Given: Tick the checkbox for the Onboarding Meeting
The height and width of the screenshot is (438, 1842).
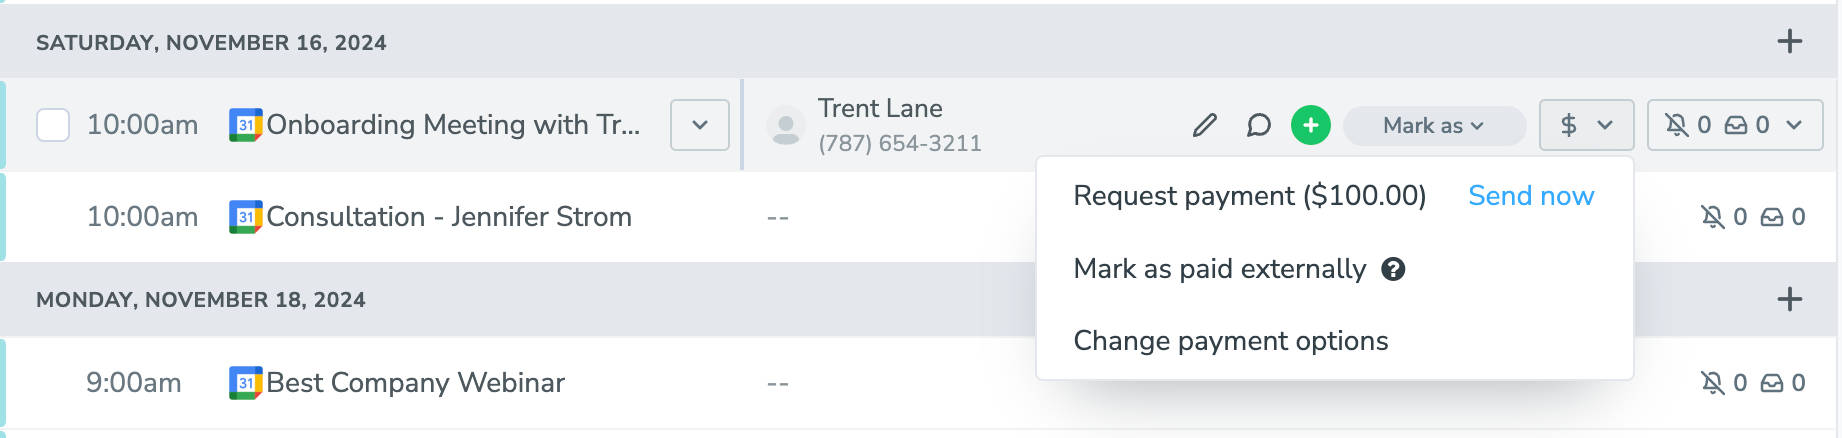Looking at the screenshot, I should (x=53, y=126).
